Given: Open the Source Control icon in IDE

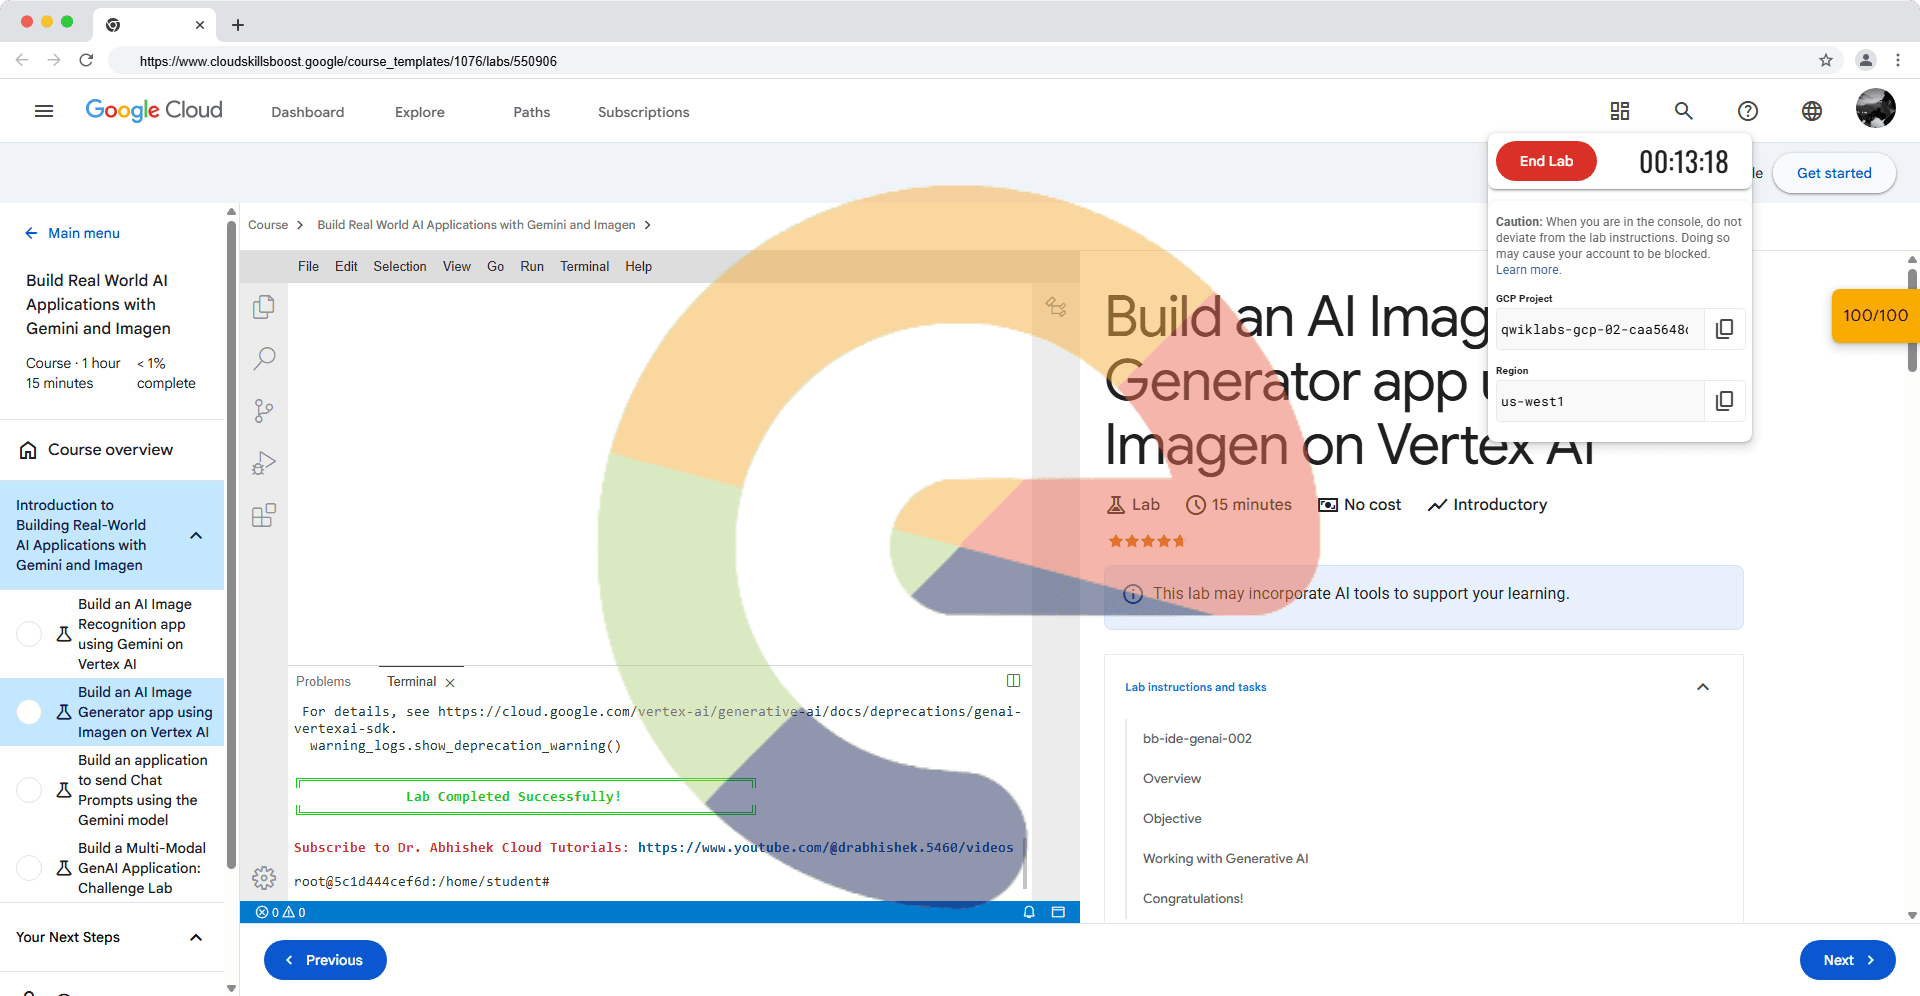Looking at the screenshot, I should pyautogui.click(x=264, y=411).
